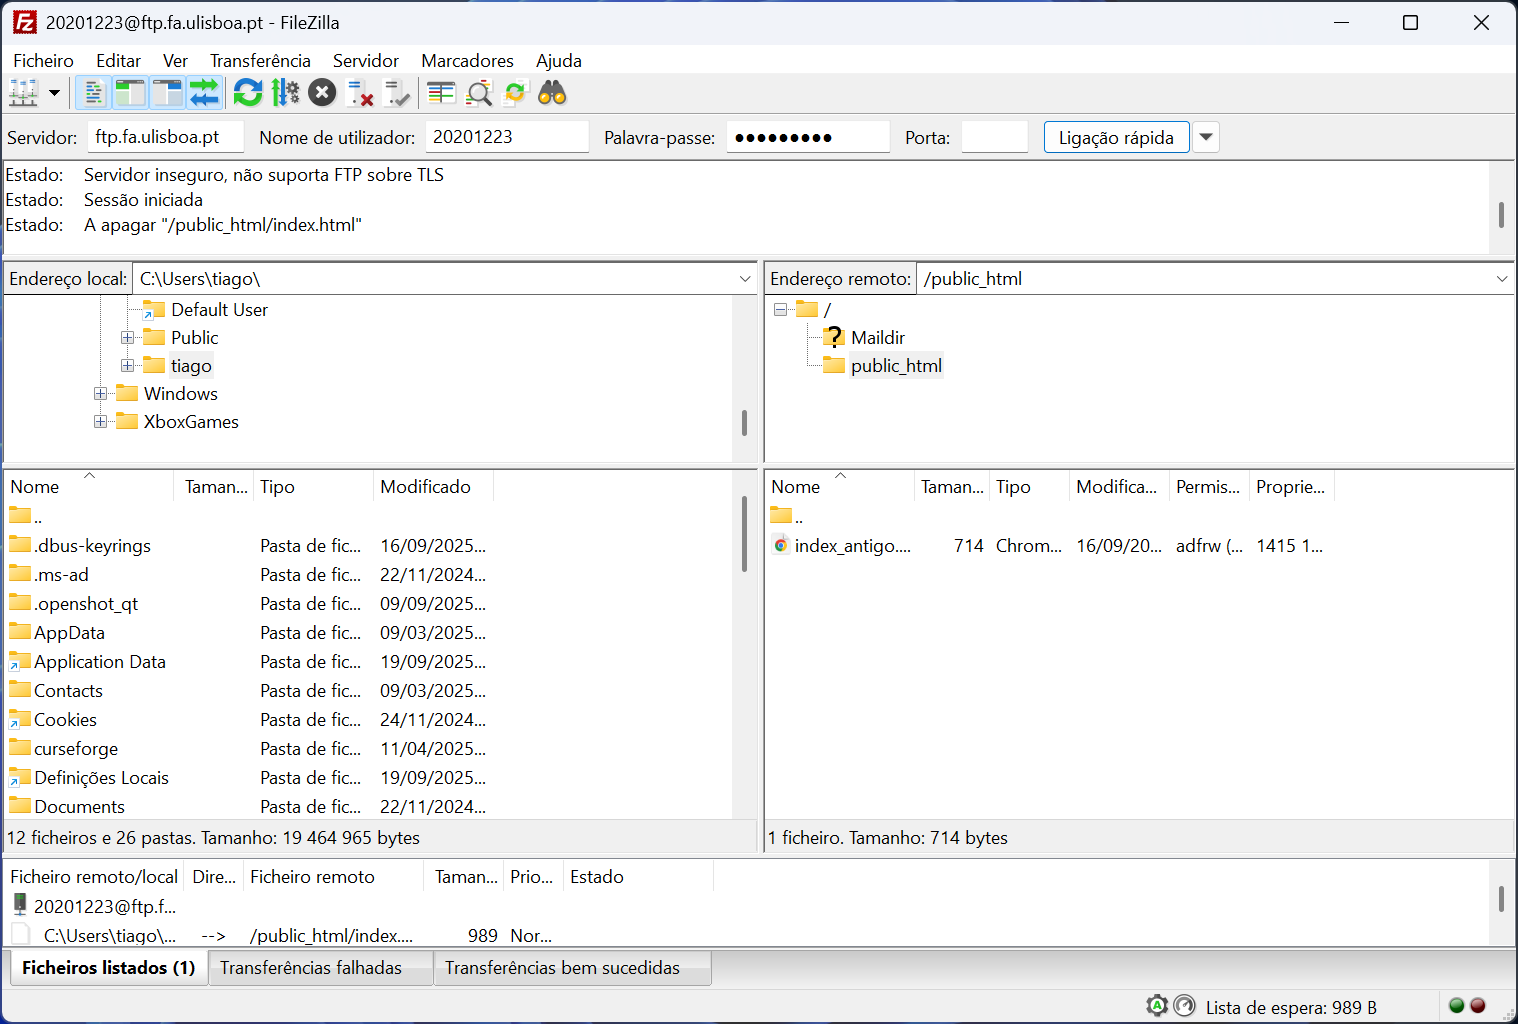Collapse the remote root folder node
The width and height of the screenshot is (1518, 1024).
(x=780, y=310)
